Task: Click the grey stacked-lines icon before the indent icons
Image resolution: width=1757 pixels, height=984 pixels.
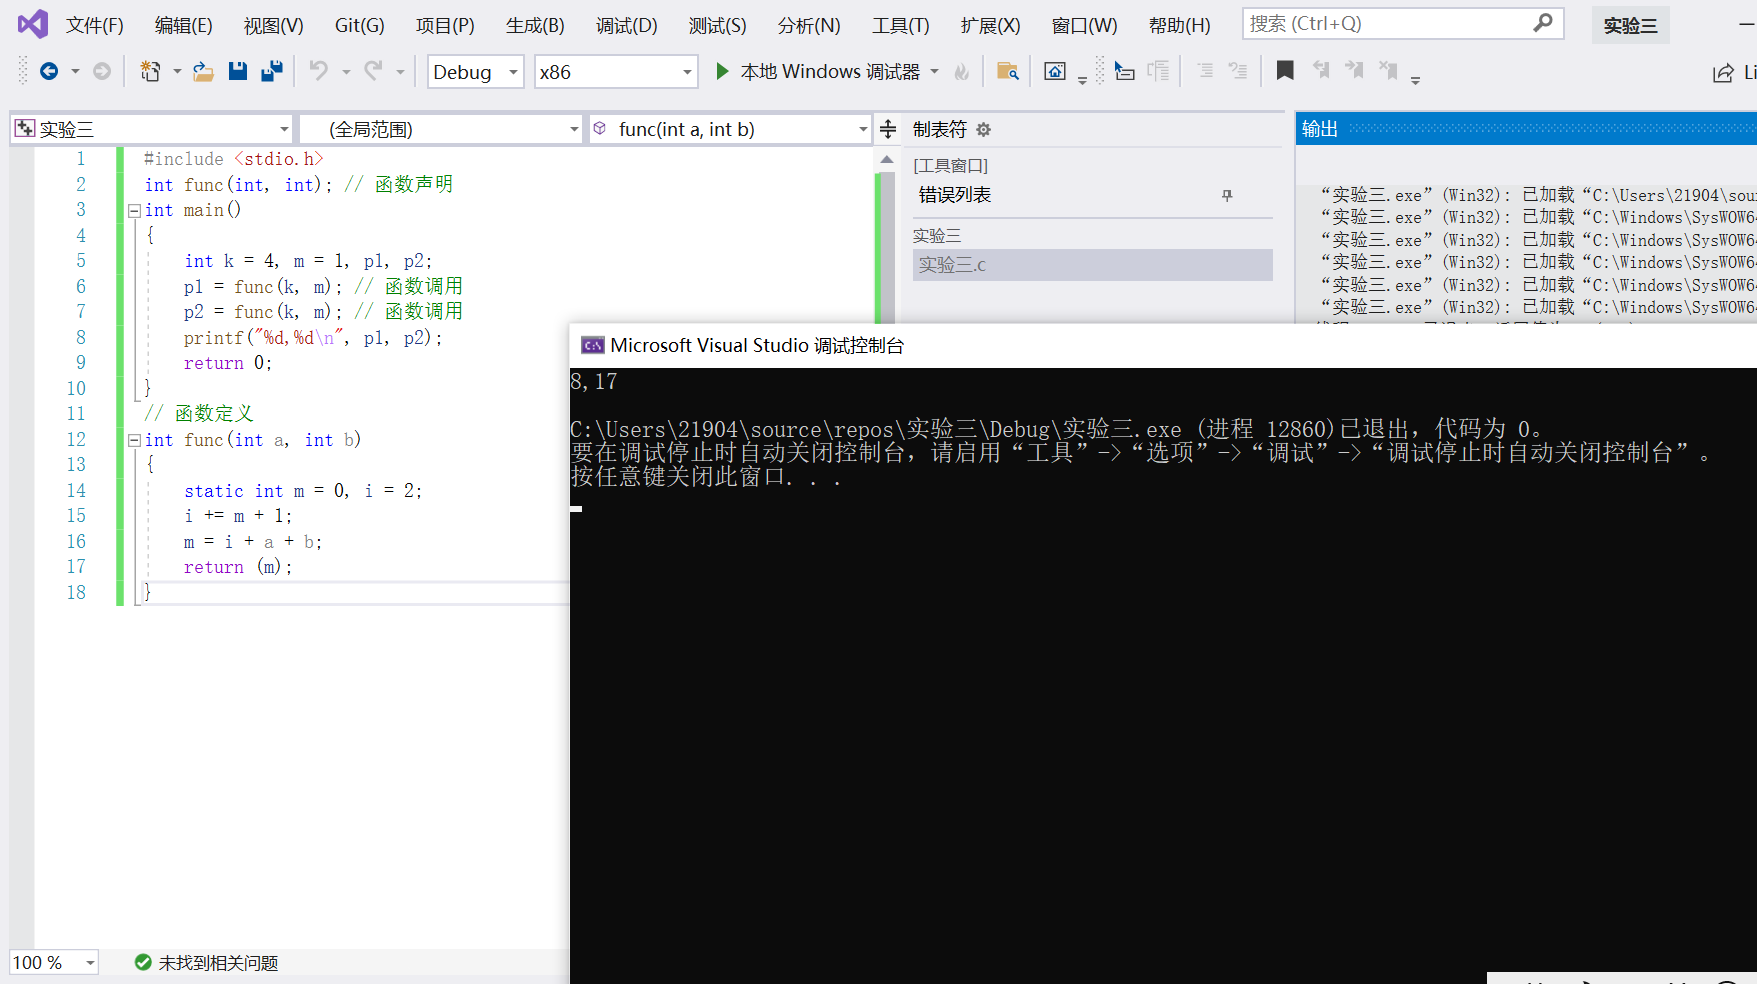Action: coord(1158,71)
